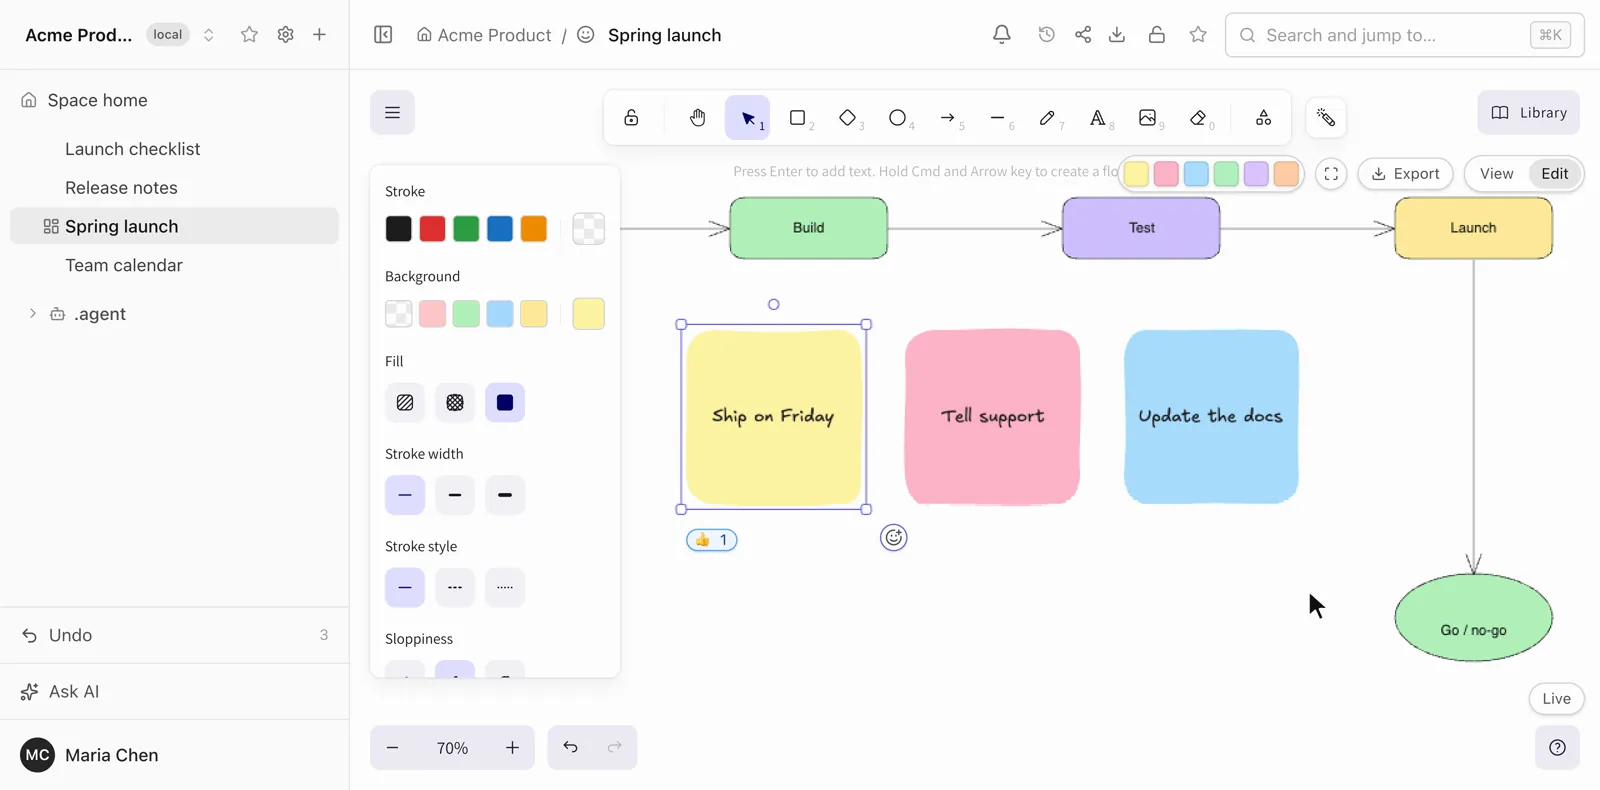1600x790 pixels.
Task: Pick the light blue background swatch
Action: [500, 314]
